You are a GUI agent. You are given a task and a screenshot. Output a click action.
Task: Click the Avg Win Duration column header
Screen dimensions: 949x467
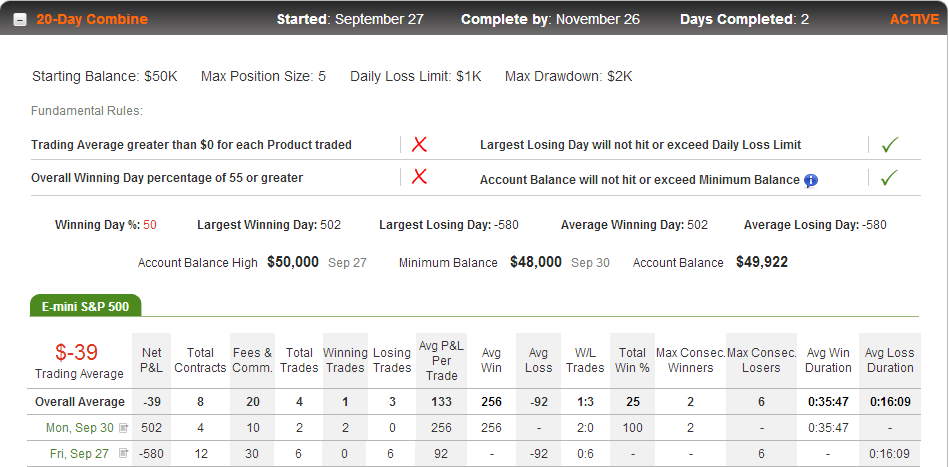point(828,361)
